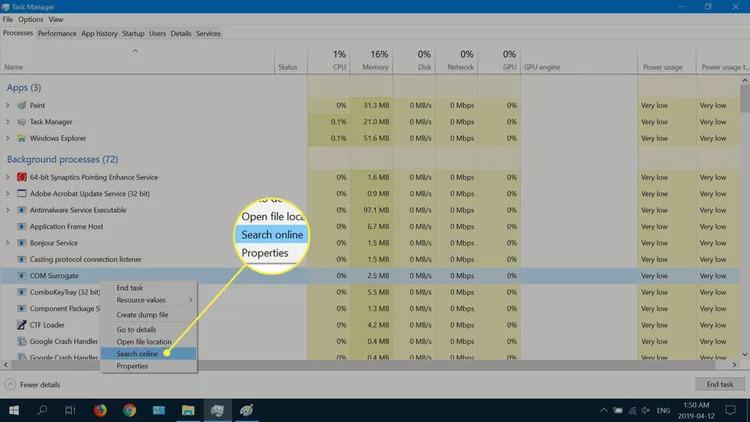This screenshot has width=750, height=422.
Task: Switch to the Performance tab
Action: coord(57,33)
